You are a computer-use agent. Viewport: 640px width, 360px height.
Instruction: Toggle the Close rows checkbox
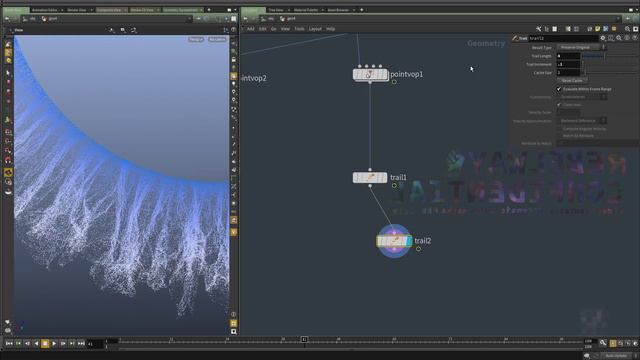(x=559, y=104)
